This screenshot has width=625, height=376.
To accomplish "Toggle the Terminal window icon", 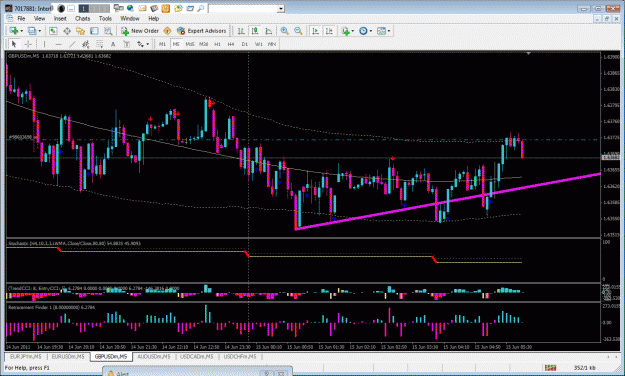I will [94, 31].
